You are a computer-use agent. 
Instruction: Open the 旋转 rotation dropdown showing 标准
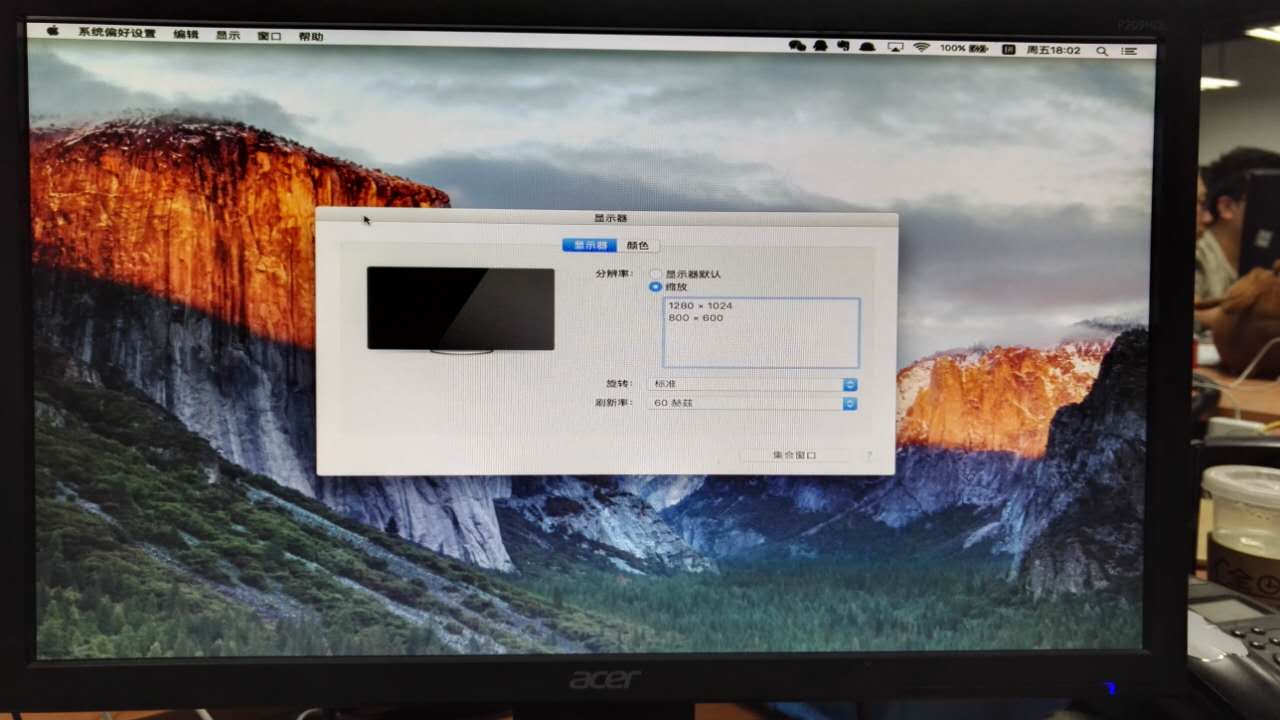[x=752, y=384]
